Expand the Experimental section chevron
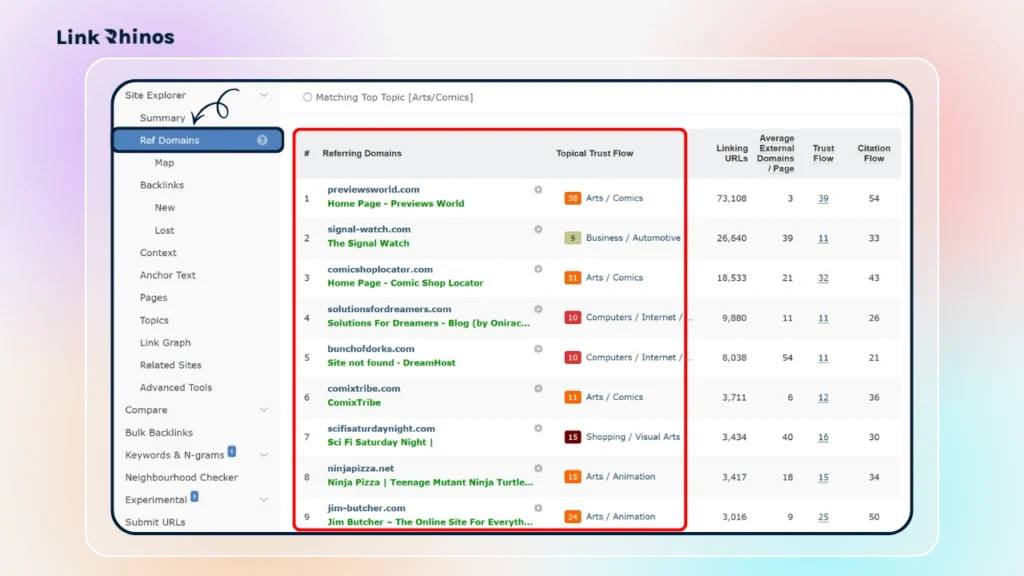The width and height of the screenshot is (1024, 576). [264, 500]
